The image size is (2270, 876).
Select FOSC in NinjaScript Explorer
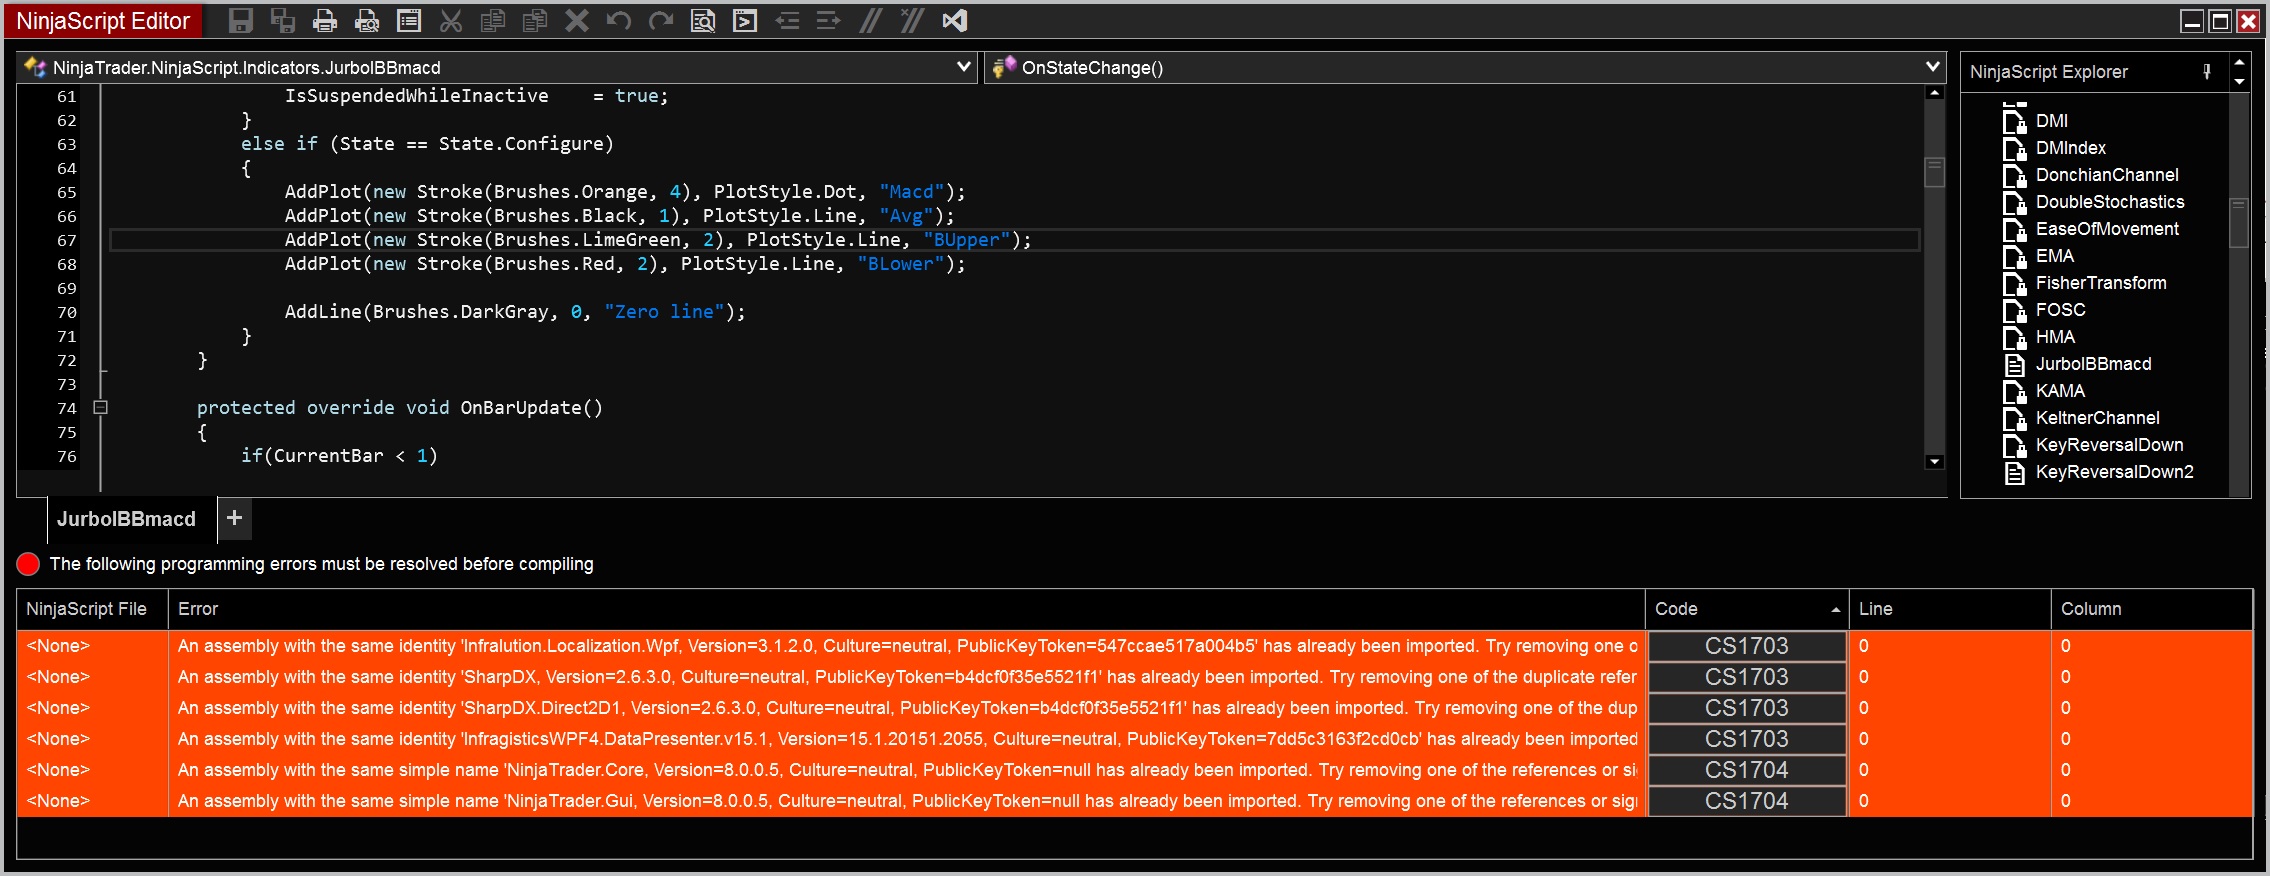click(x=2060, y=310)
